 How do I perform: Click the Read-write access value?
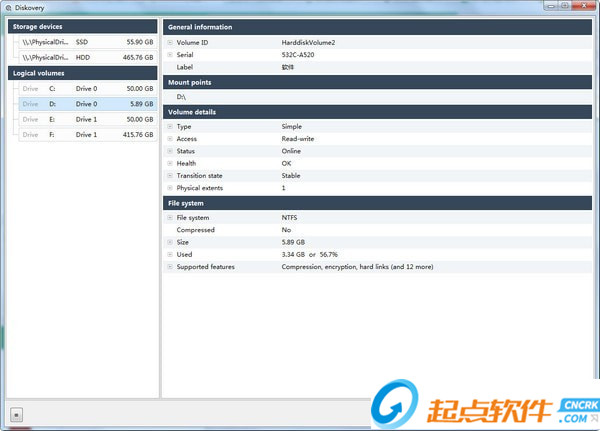[298, 139]
